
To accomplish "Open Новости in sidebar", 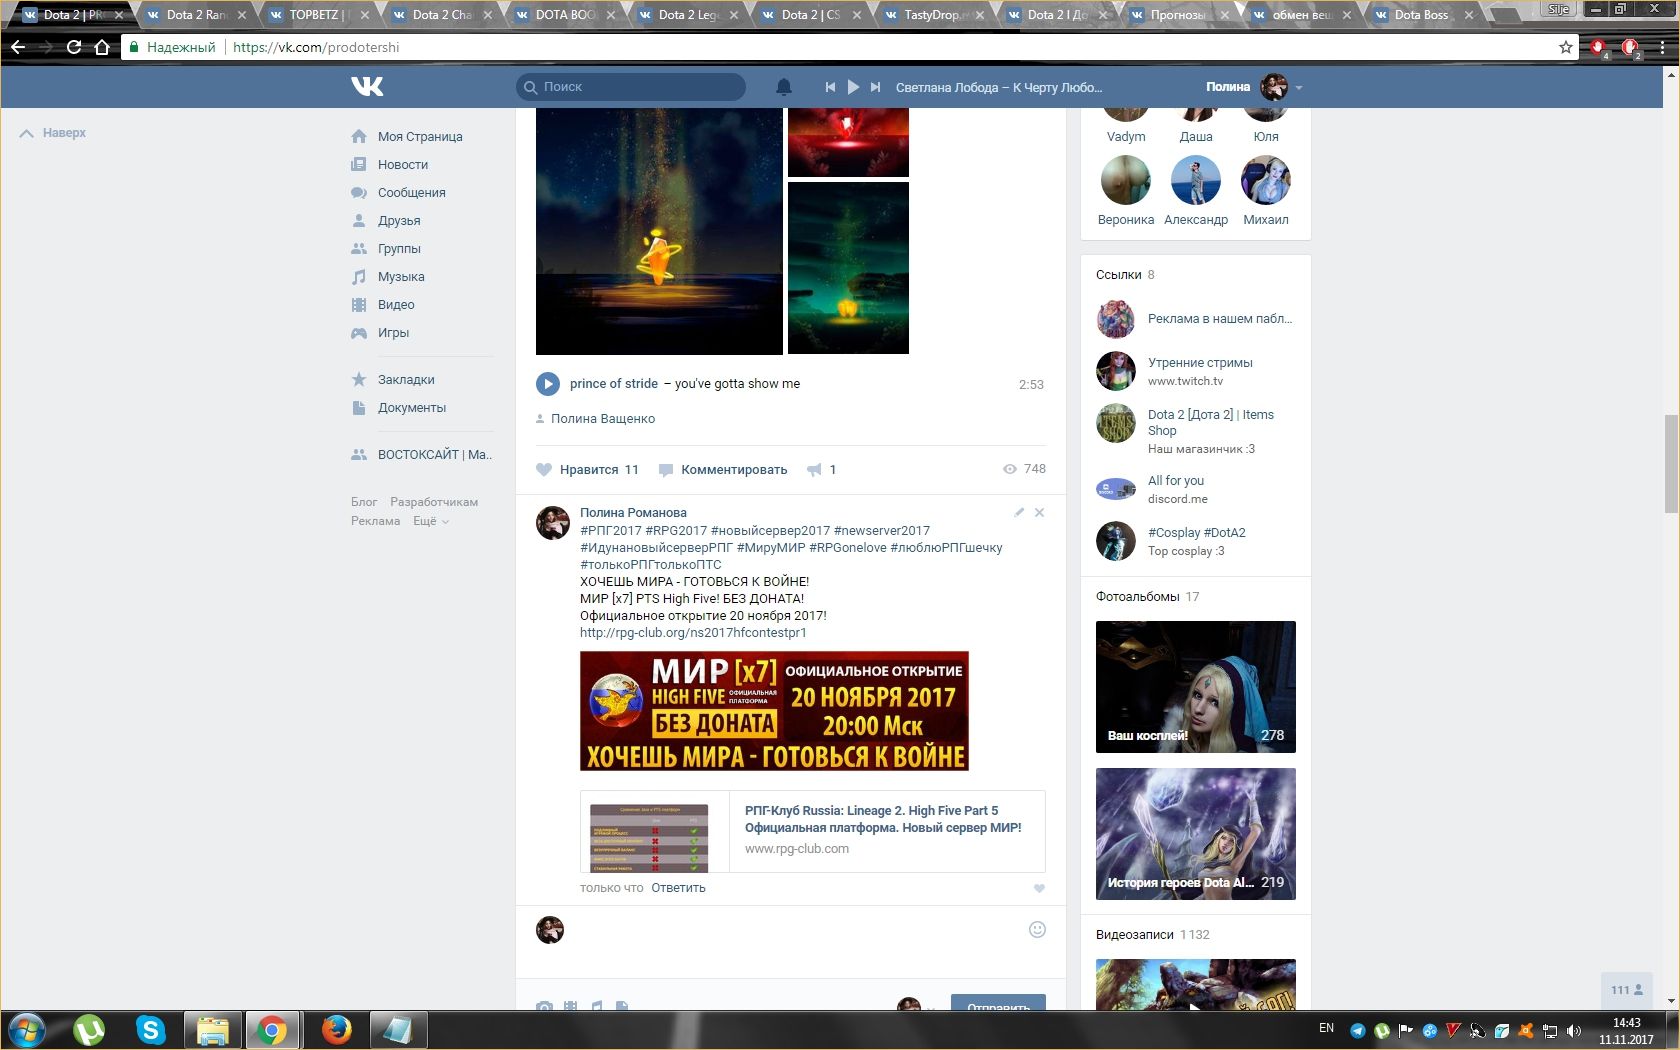I will 403,164.
